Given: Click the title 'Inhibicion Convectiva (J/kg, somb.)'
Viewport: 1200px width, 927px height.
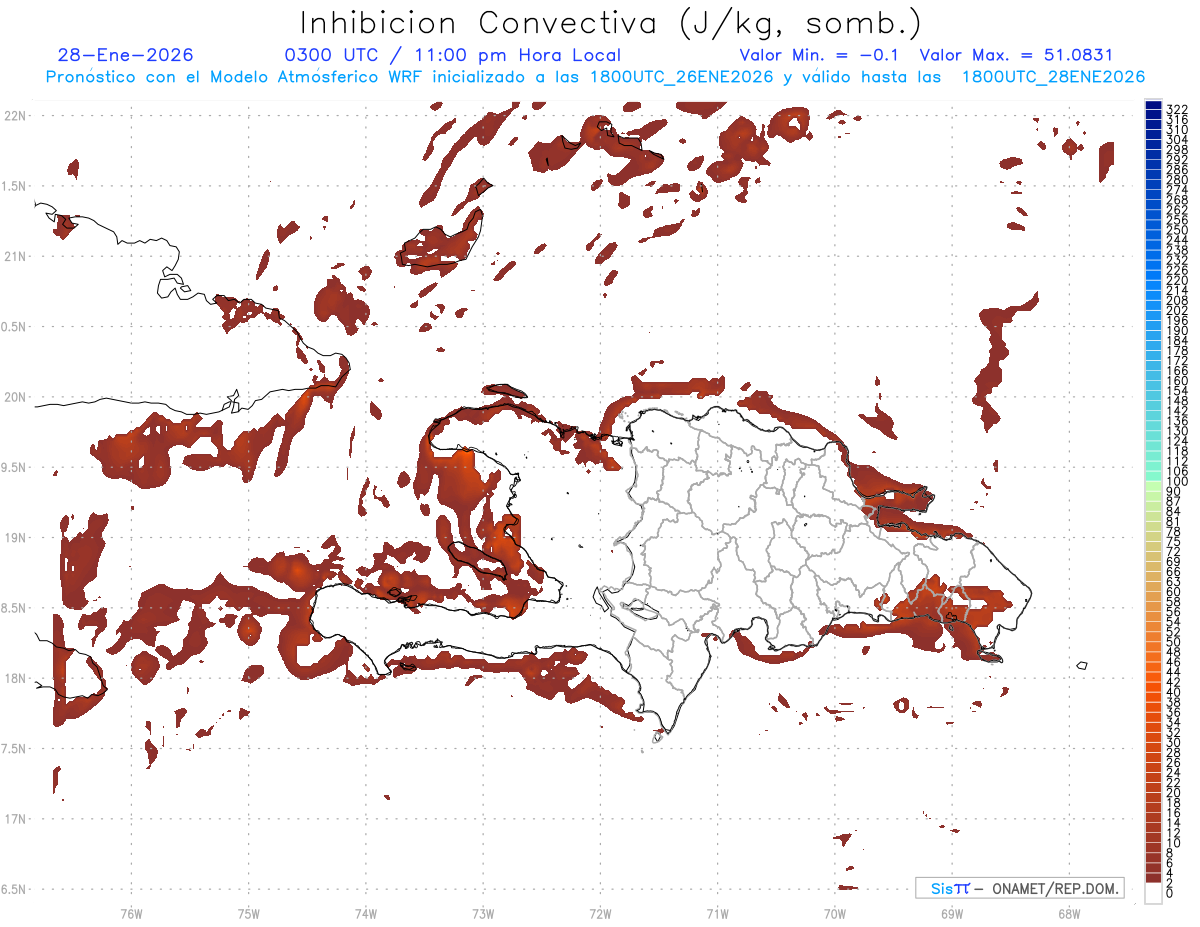Looking at the screenshot, I should tap(610, 24).
